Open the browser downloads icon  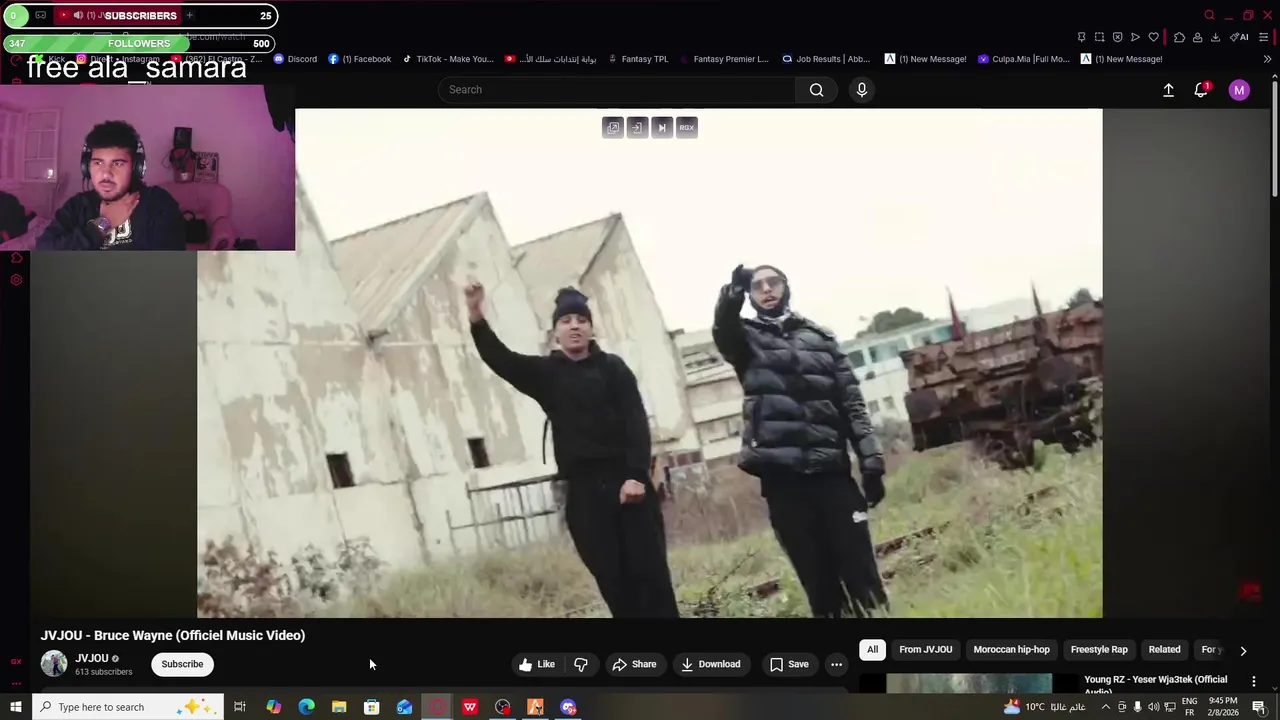pyautogui.click(x=1215, y=37)
